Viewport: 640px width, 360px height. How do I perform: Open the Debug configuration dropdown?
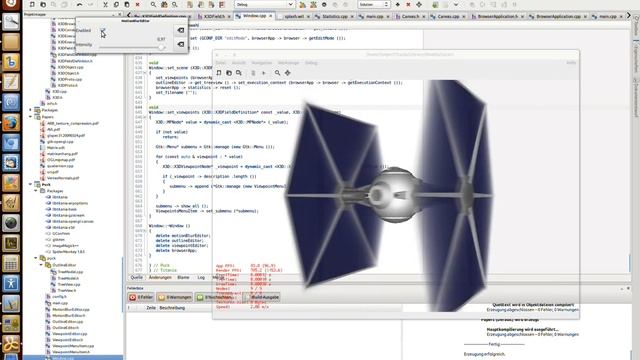point(264,4)
